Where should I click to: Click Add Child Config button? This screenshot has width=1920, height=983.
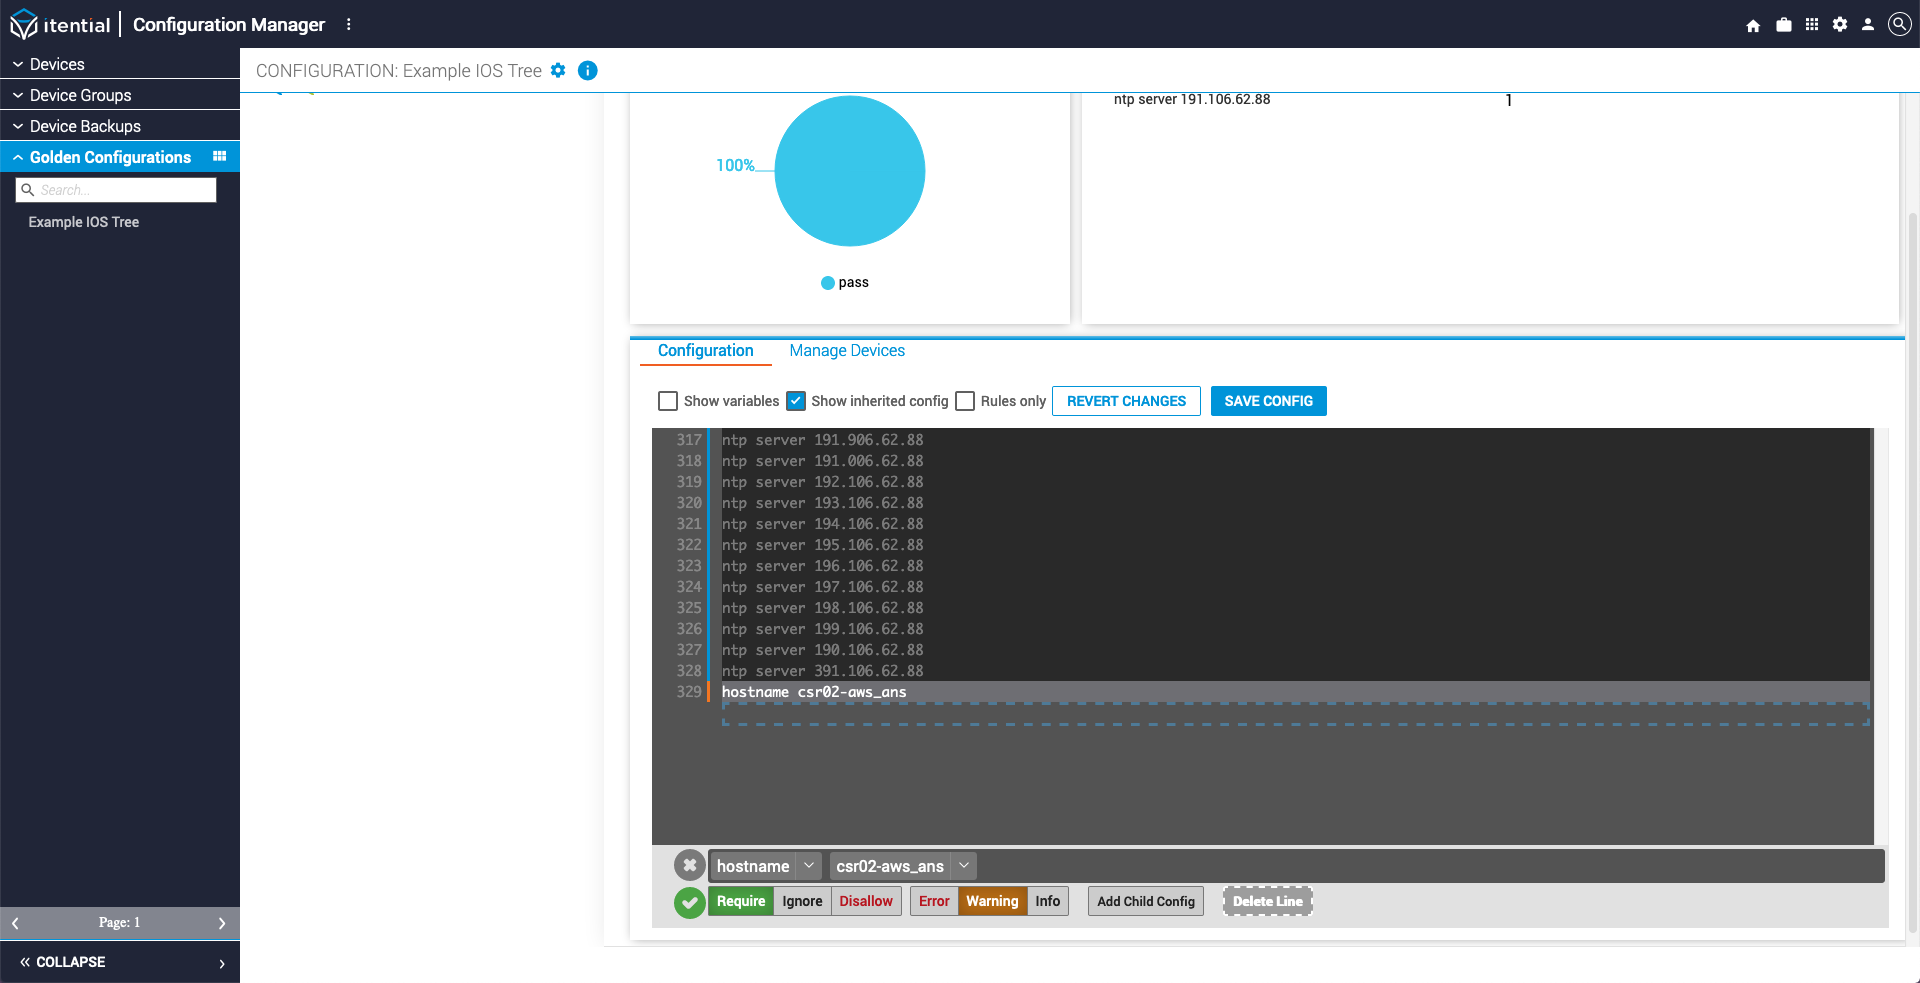coord(1146,901)
